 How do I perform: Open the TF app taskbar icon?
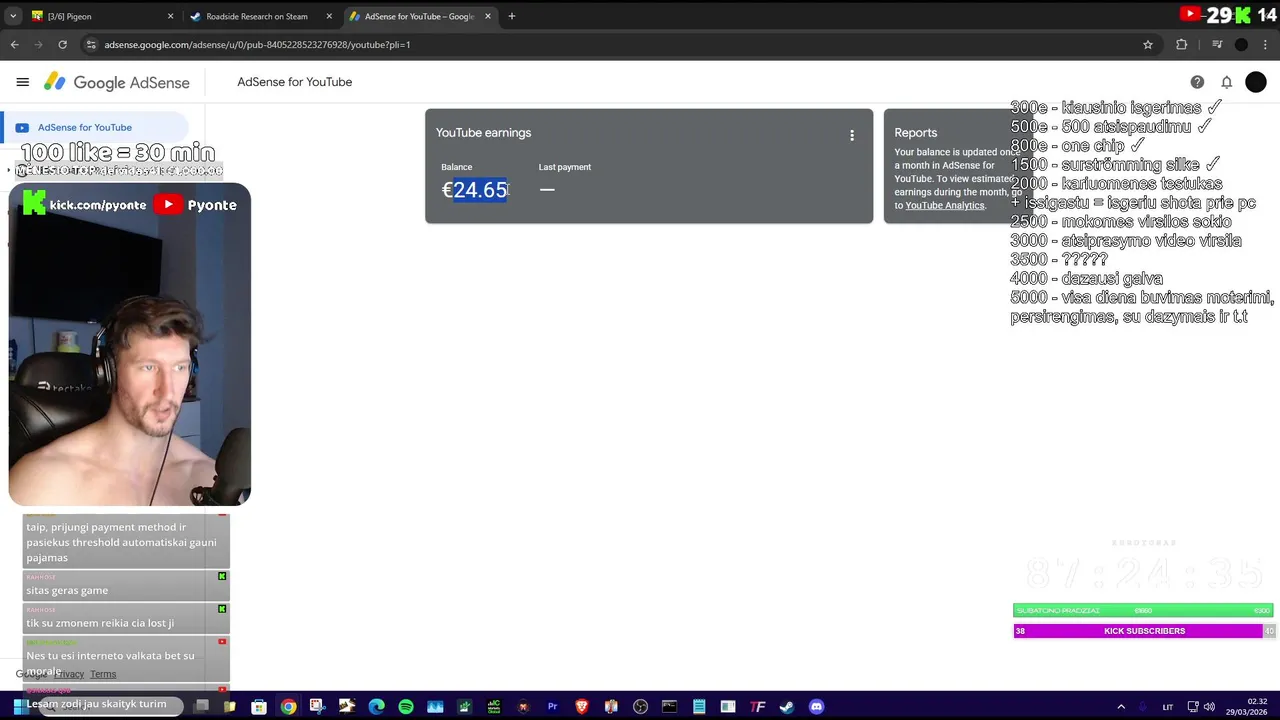758,707
